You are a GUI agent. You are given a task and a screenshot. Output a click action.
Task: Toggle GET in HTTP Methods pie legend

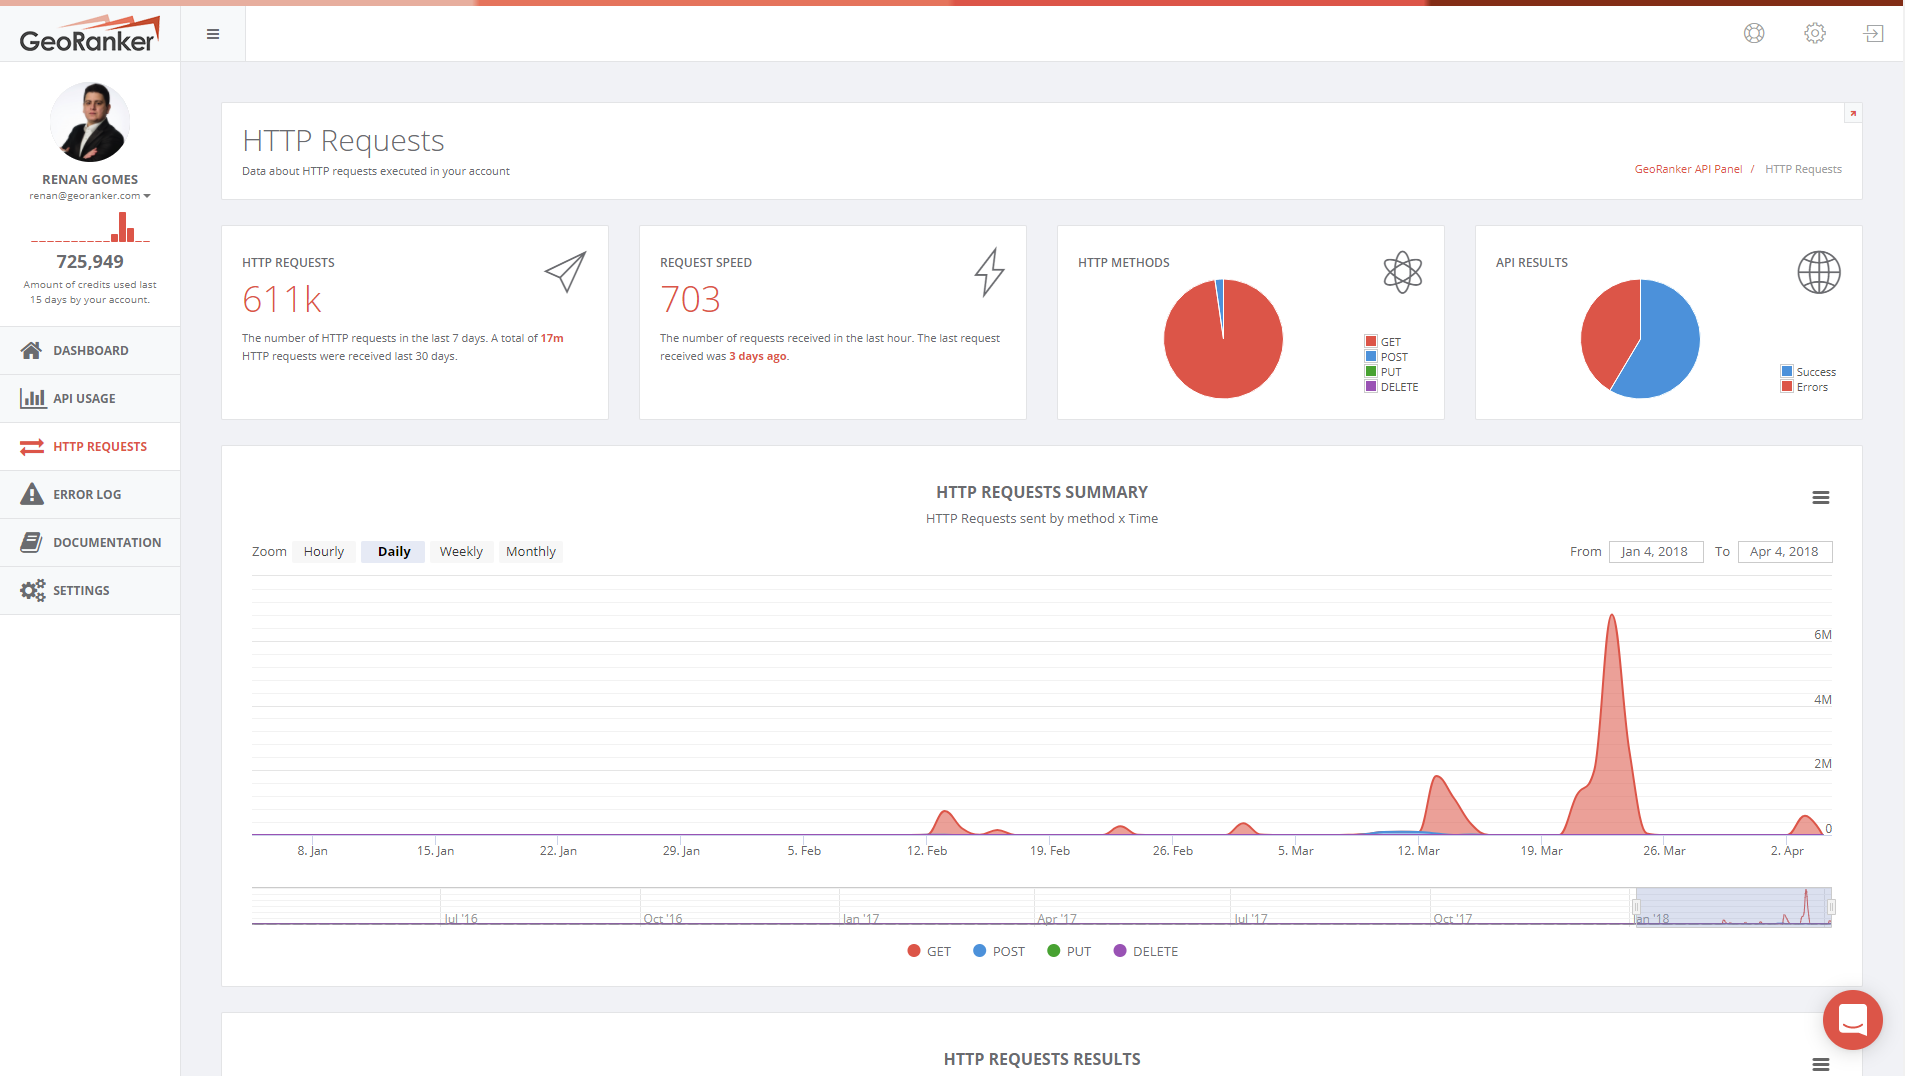click(1383, 342)
